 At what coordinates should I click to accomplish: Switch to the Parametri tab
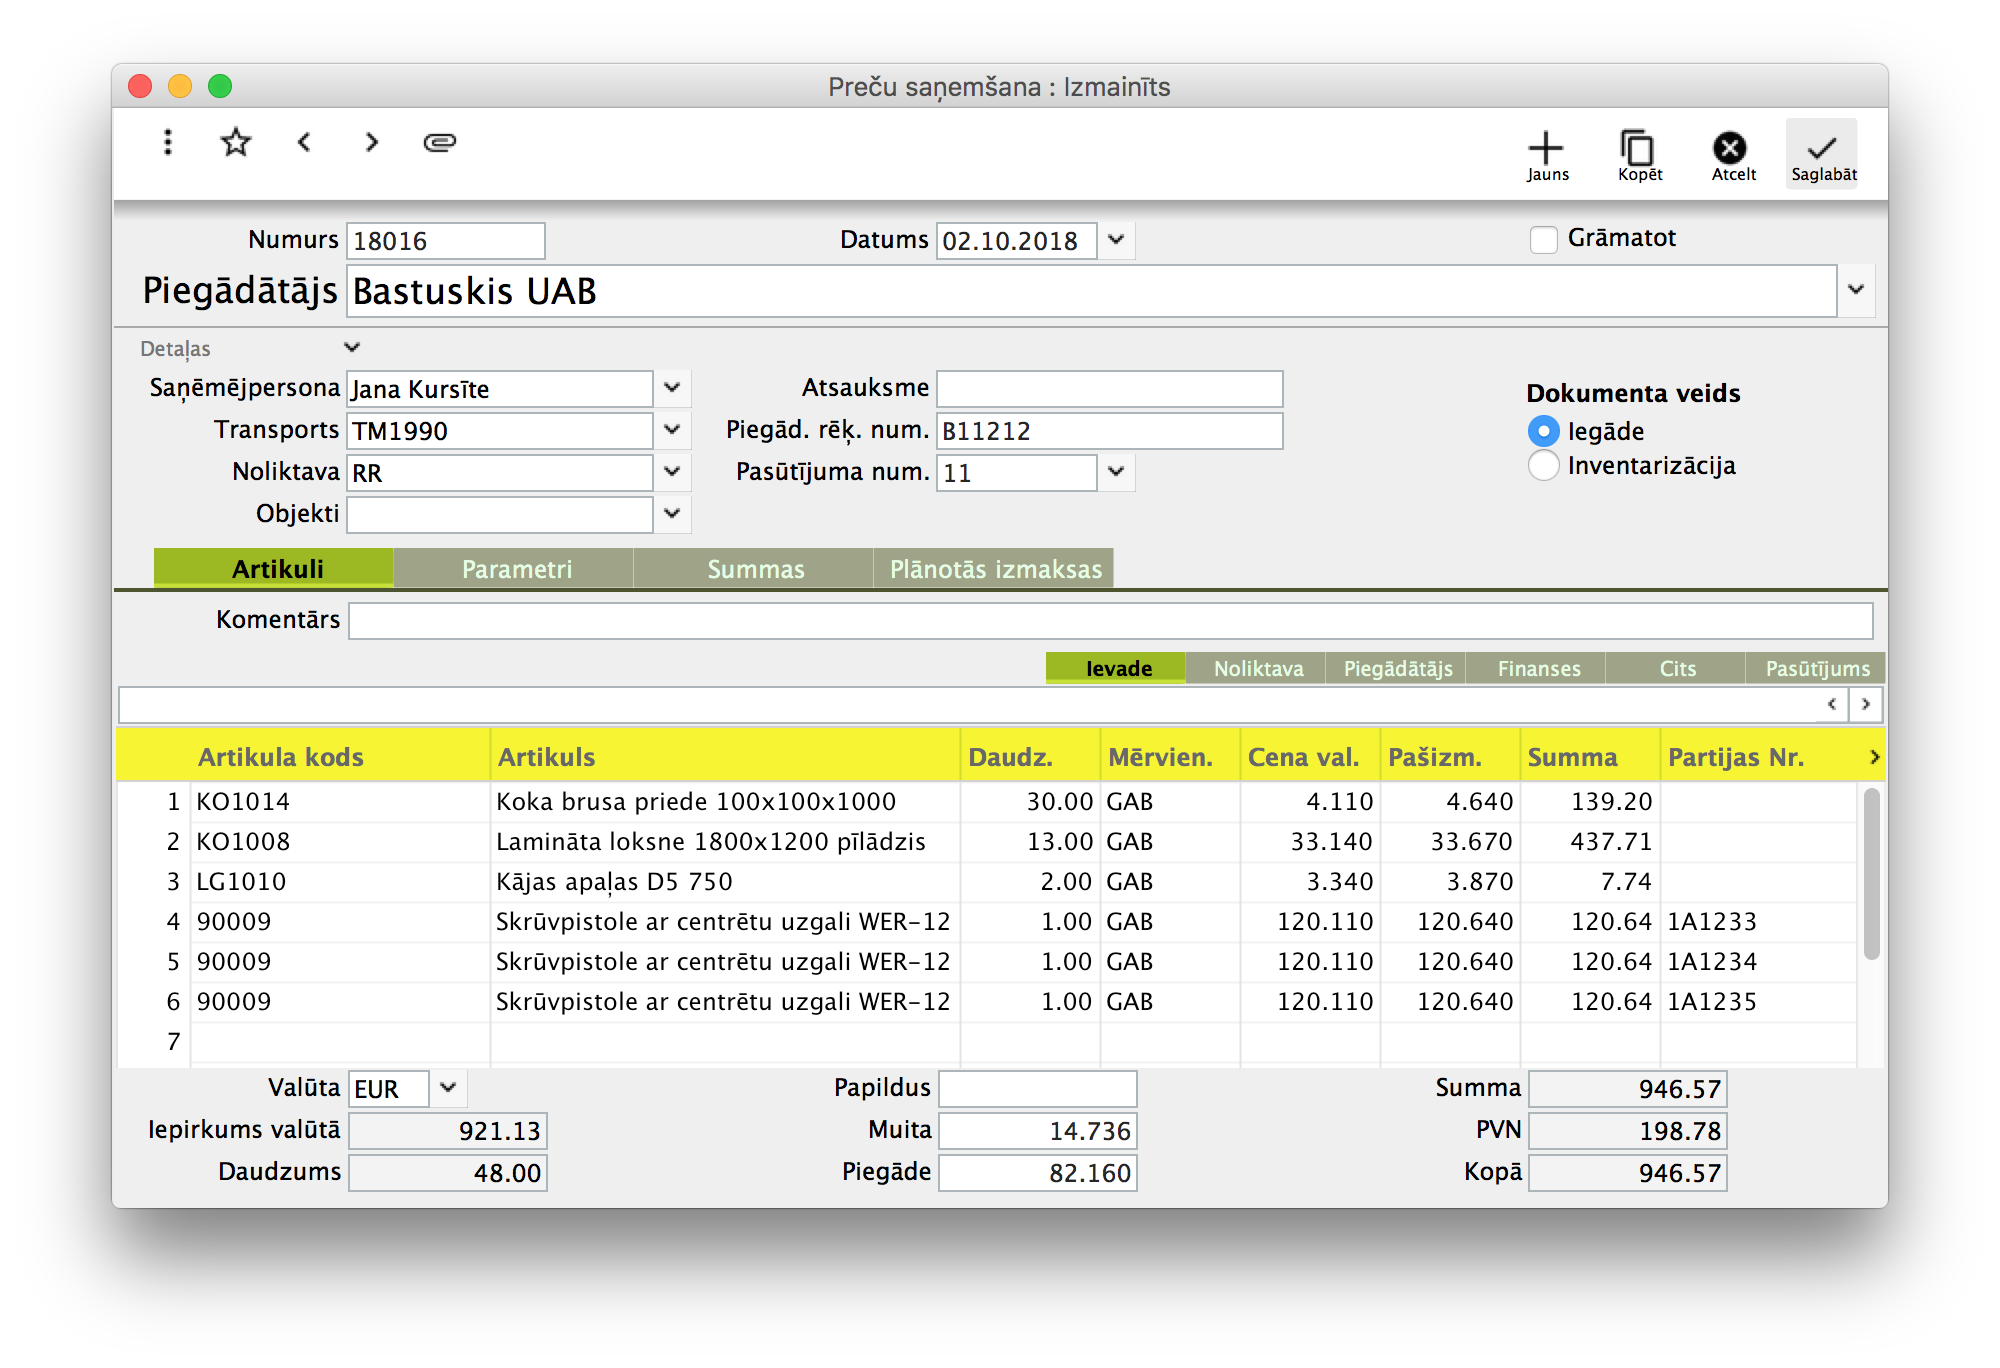[x=515, y=568]
